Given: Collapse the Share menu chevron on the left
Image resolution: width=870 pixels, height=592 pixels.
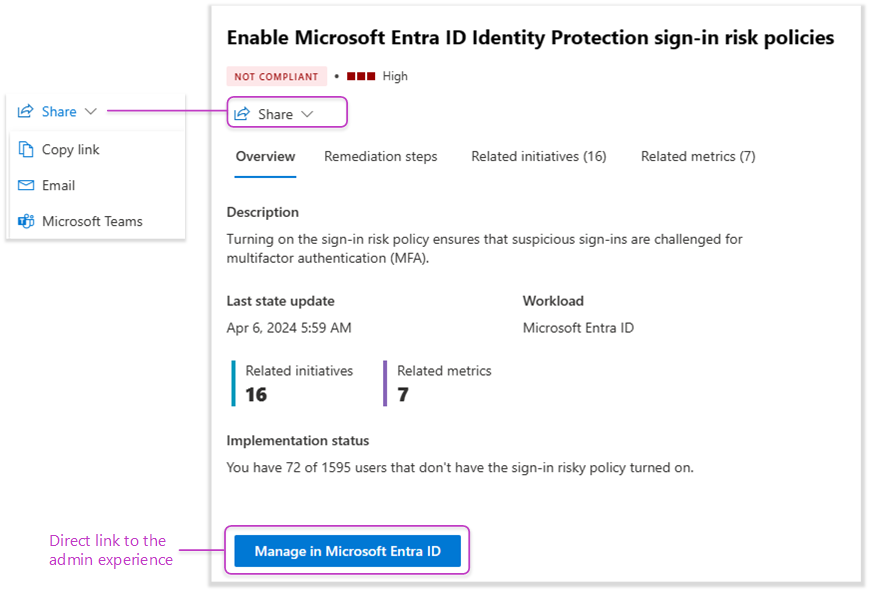Looking at the screenshot, I should point(91,112).
